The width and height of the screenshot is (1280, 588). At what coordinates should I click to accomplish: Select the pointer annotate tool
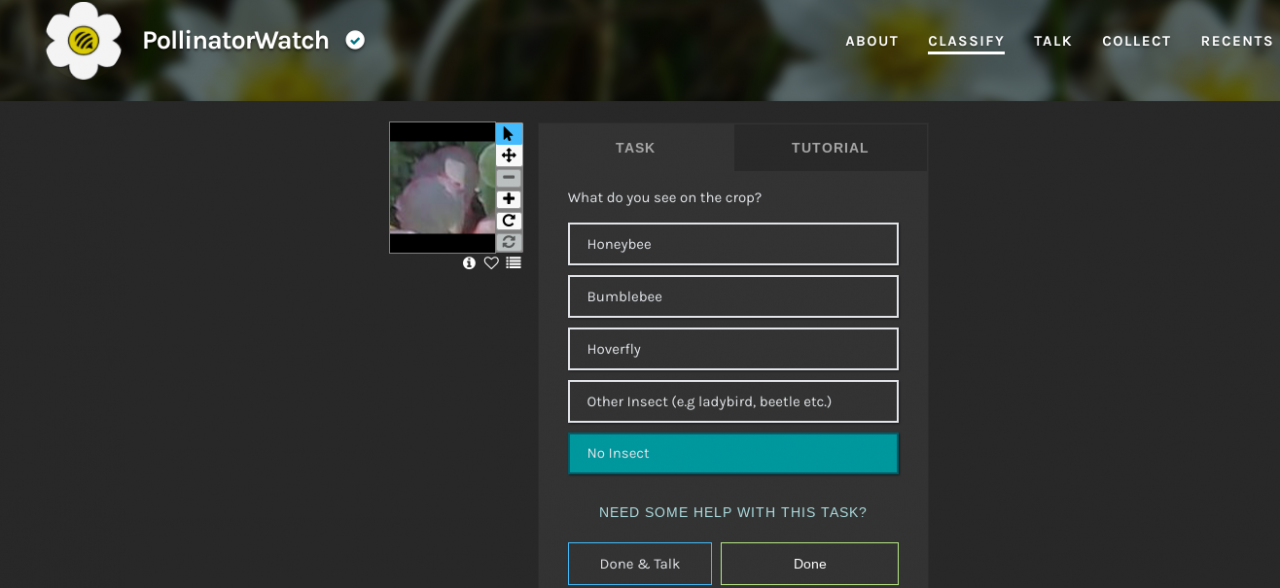509,134
